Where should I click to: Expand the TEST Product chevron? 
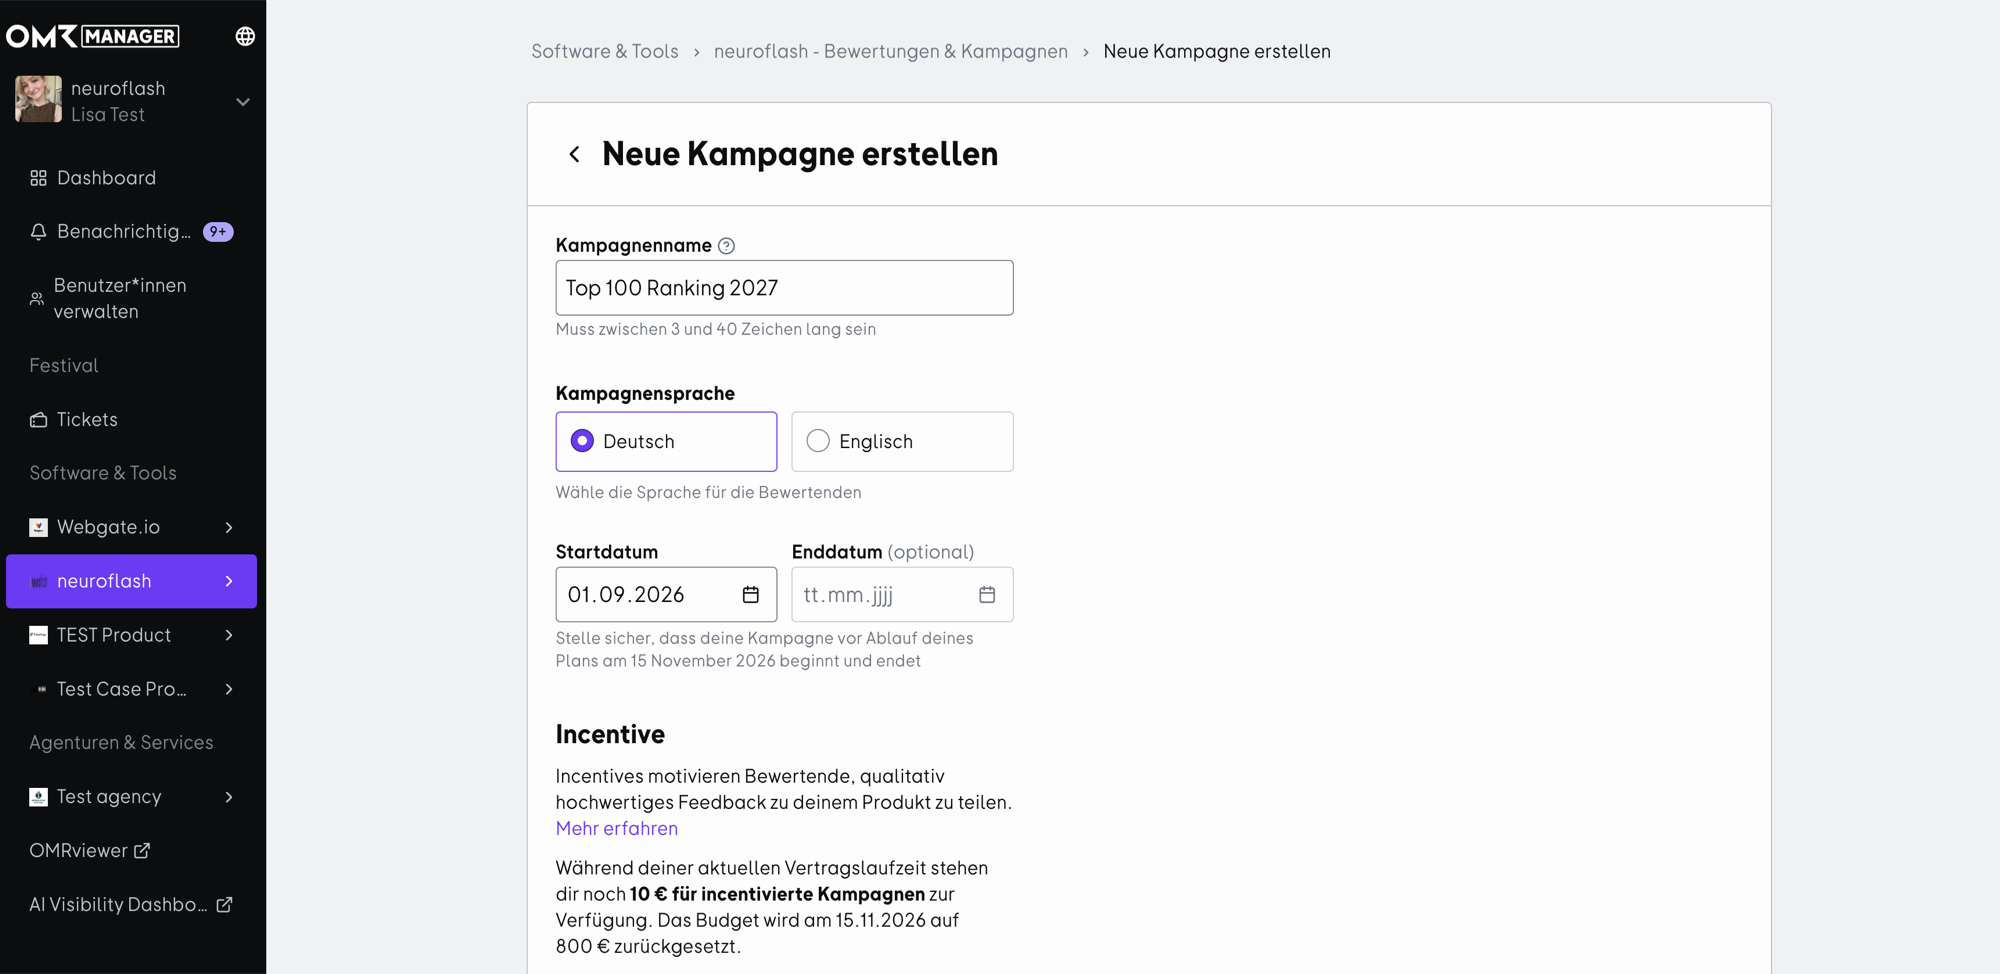(229, 635)
